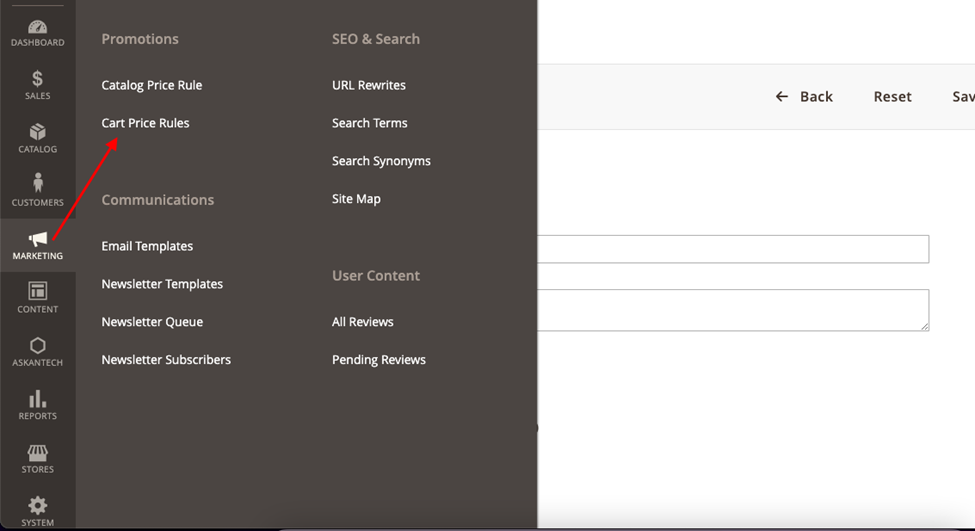Open the Dashboard sidebar icon
Image resolution: width=975 pixels, height=531 pixels.
tap(37, 27)
